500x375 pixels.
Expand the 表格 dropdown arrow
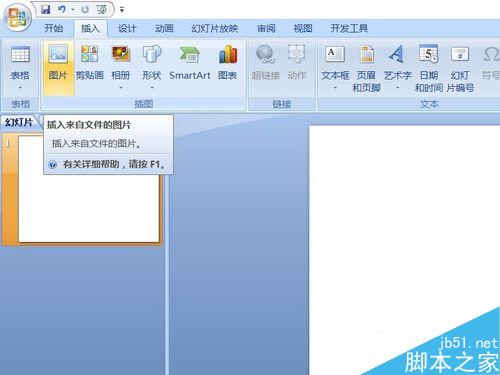[x=20, y=88]
